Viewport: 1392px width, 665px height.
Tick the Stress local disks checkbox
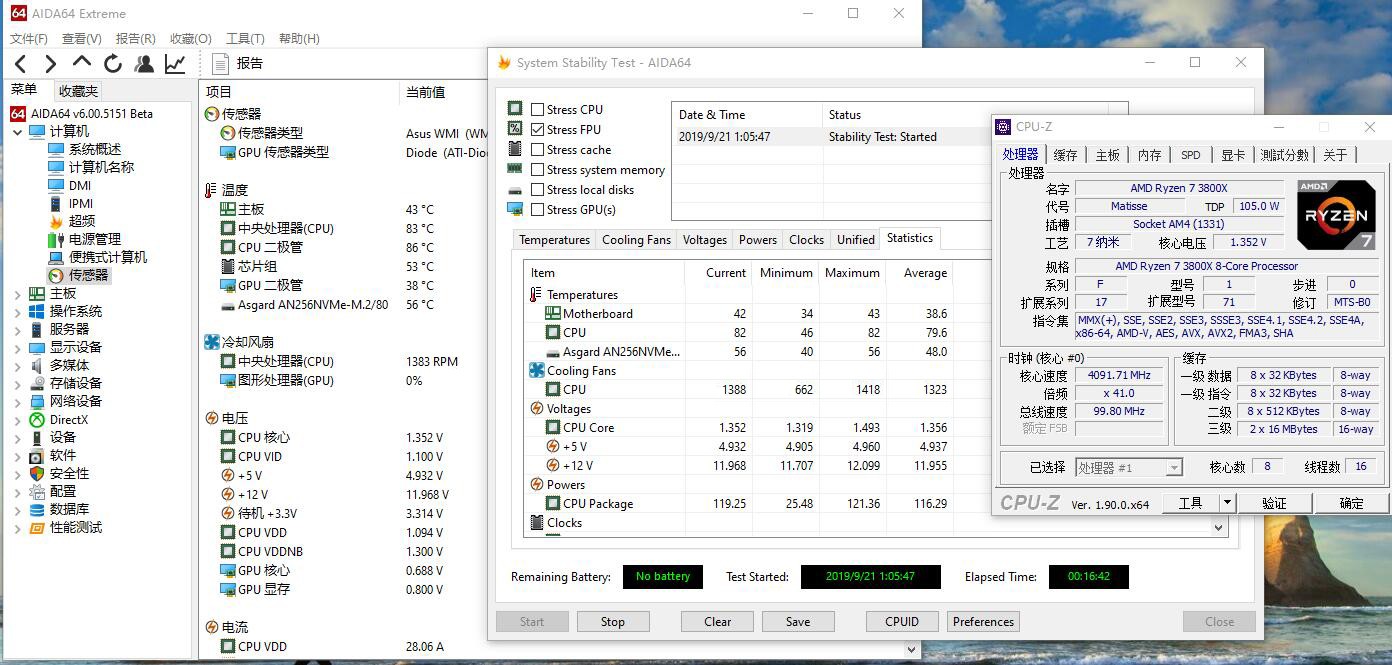coord(538,190)
